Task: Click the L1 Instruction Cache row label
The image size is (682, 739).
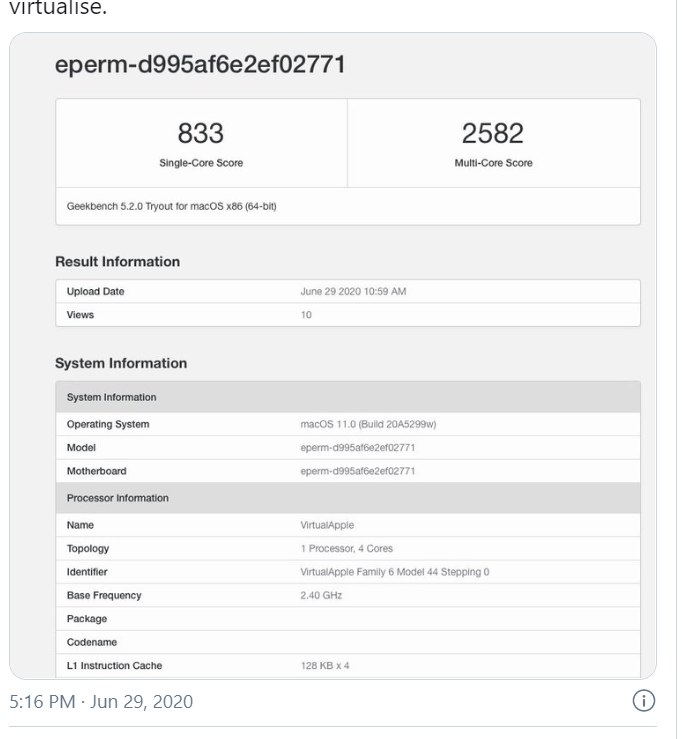Action: pos(115,666)
